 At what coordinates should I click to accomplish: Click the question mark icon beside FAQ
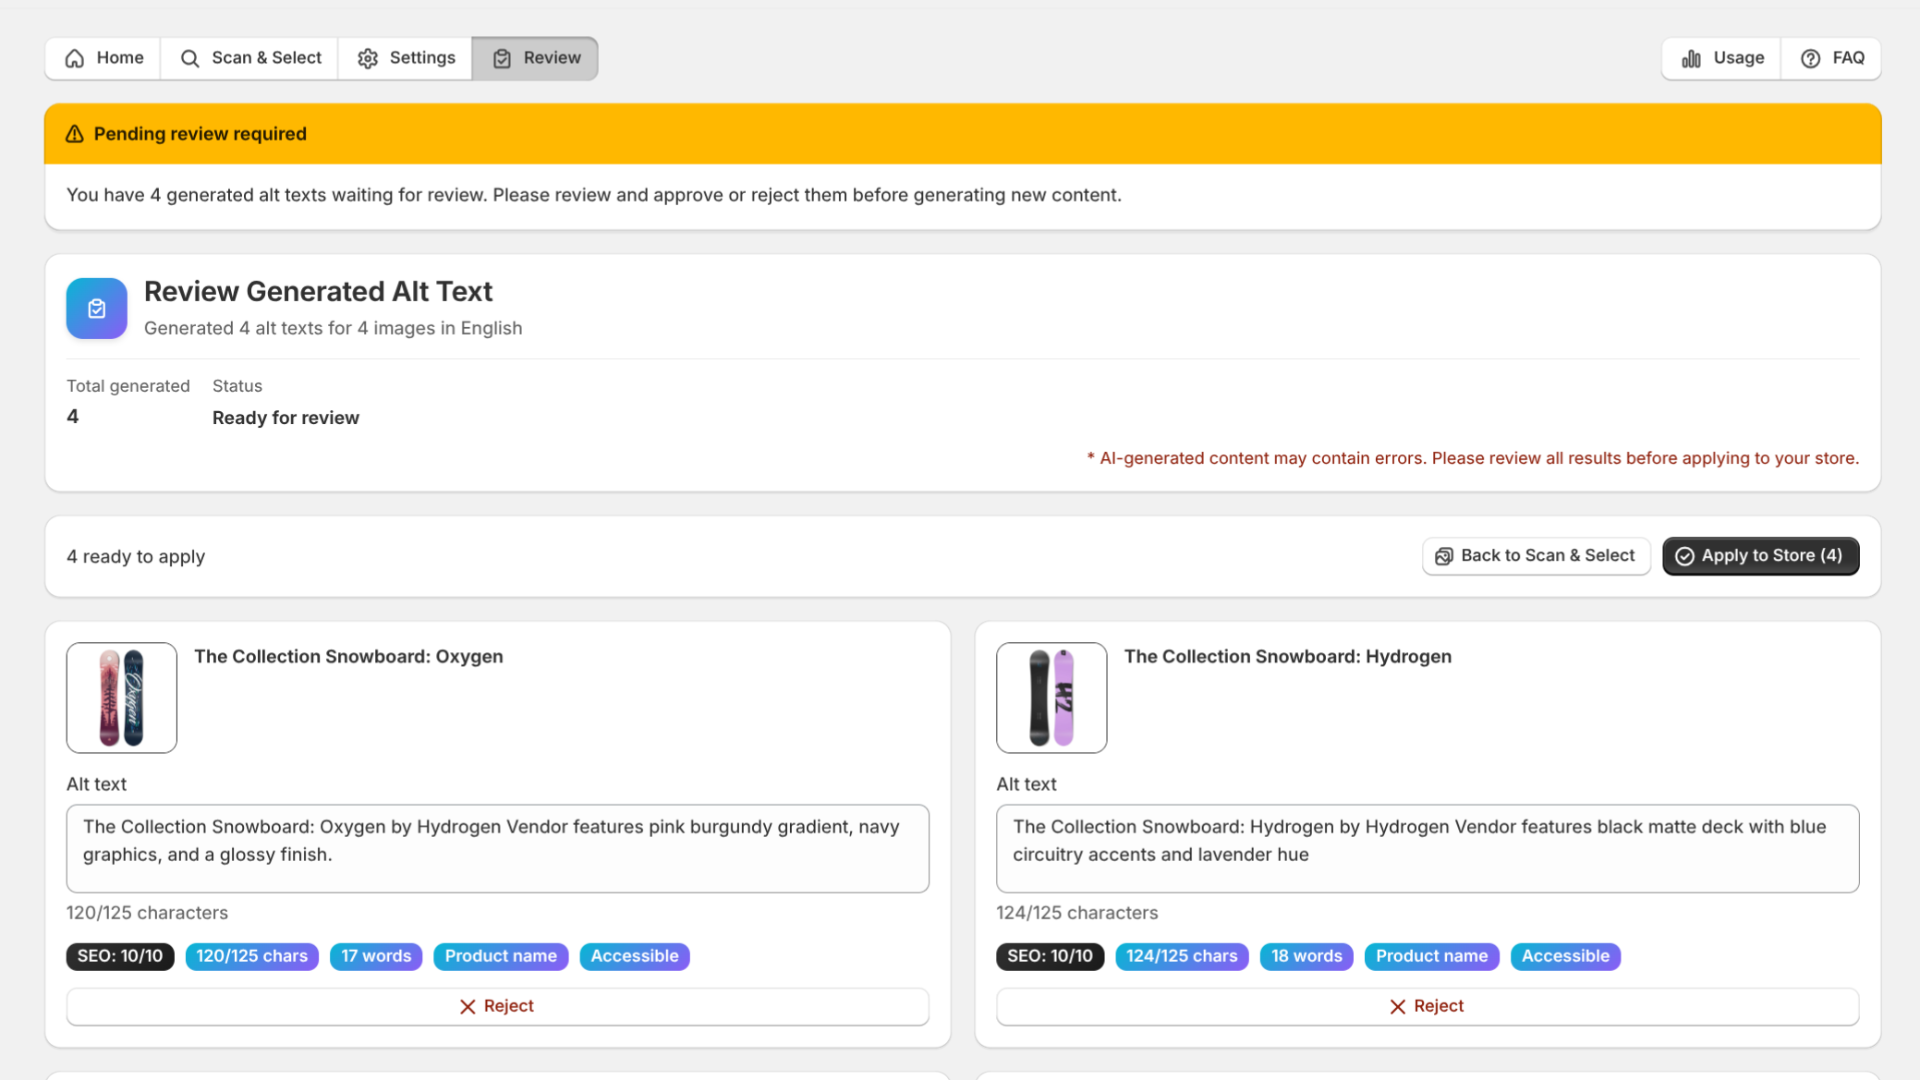(x=1809, y=58)
